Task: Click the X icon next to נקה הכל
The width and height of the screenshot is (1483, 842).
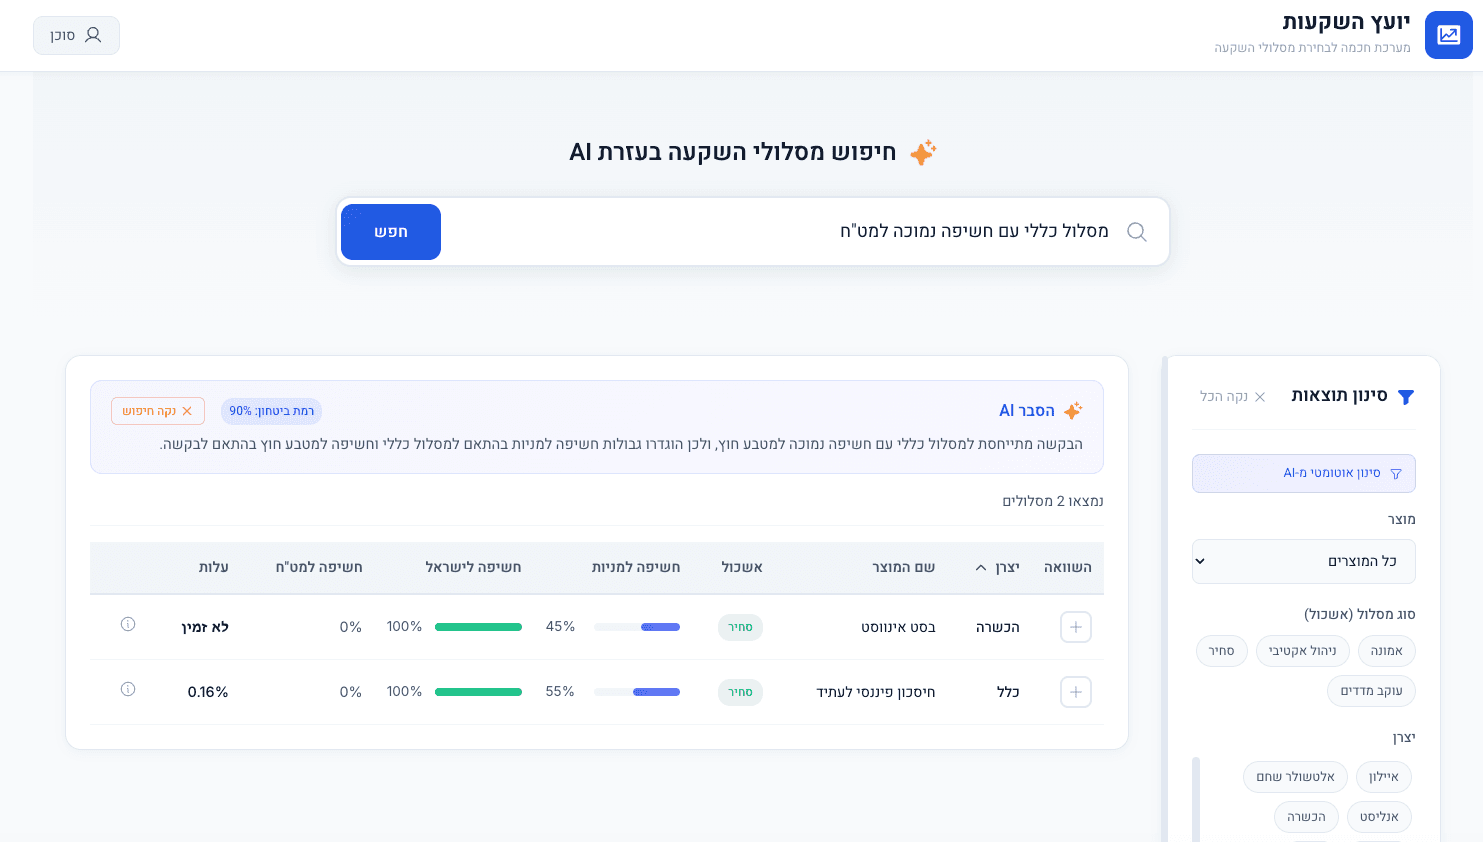Action: coord(1260,397)
